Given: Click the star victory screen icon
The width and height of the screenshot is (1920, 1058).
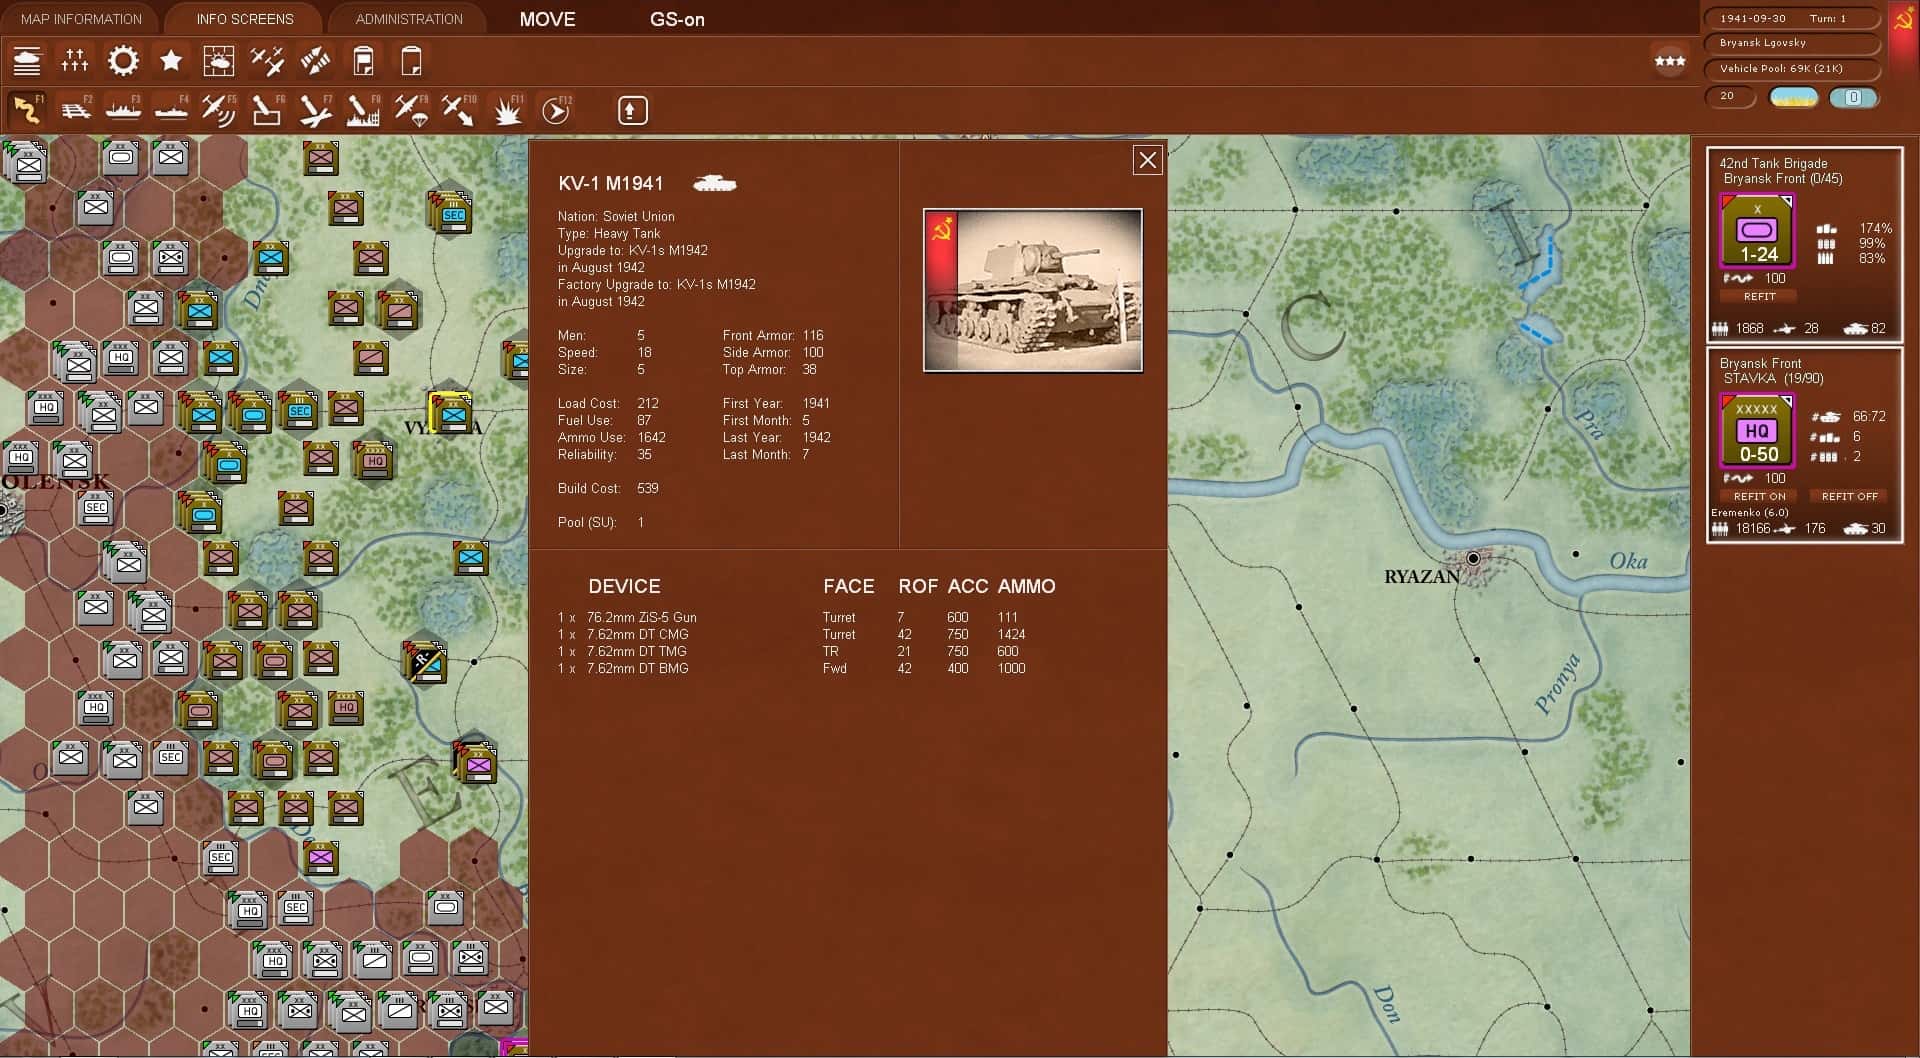Looking at the screenshot, I should (x=170, y=60).
